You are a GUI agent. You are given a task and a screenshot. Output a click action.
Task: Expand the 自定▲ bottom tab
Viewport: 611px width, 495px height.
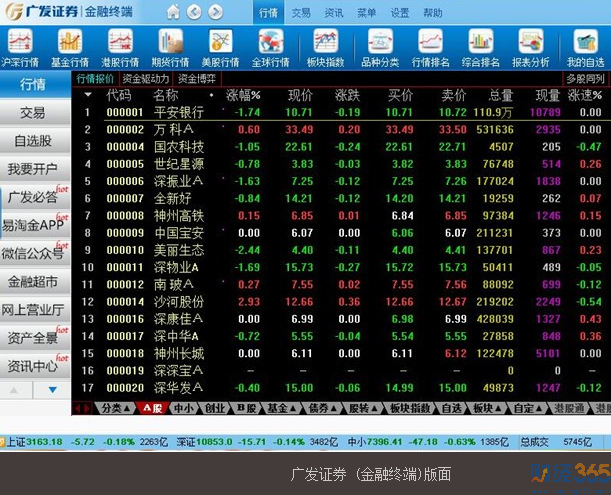click(x=528, y=408)
